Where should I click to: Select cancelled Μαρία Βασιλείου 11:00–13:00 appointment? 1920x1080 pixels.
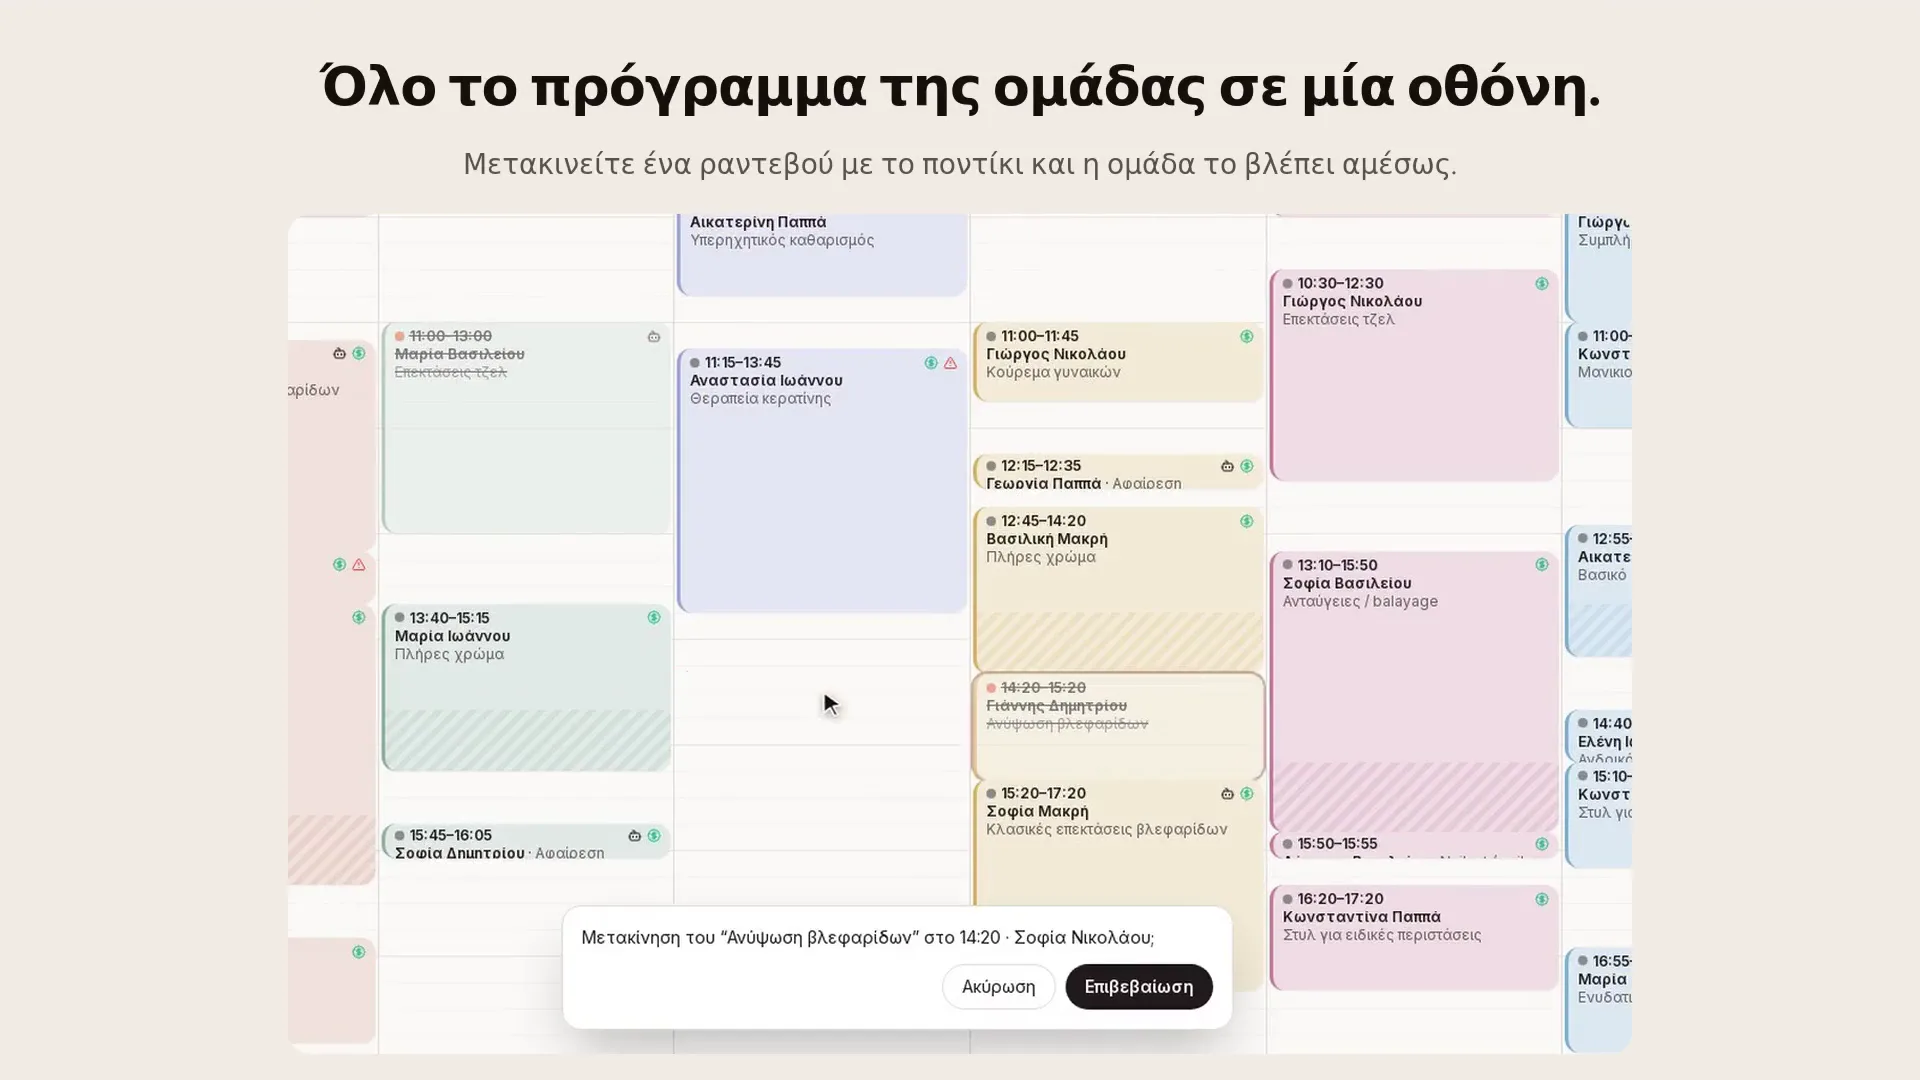[x=526, y=428]
